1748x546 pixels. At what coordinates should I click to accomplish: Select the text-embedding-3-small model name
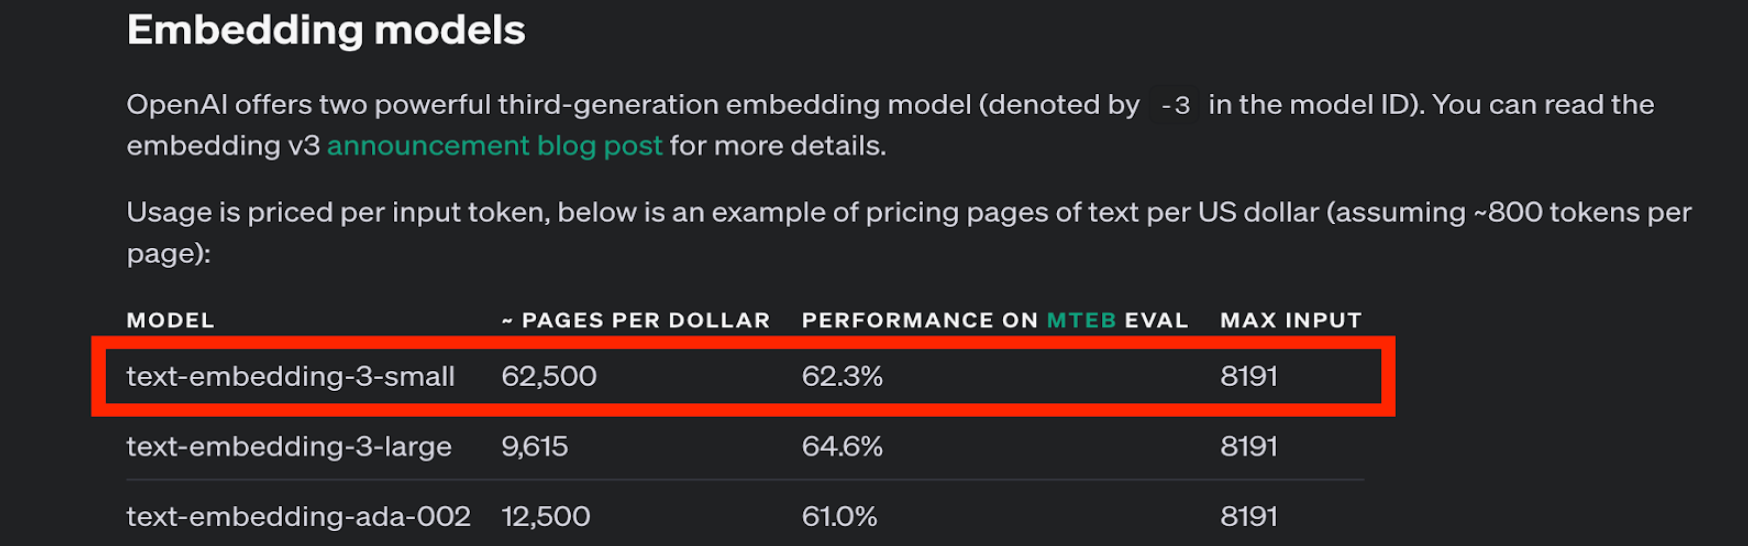pos(290,376)
